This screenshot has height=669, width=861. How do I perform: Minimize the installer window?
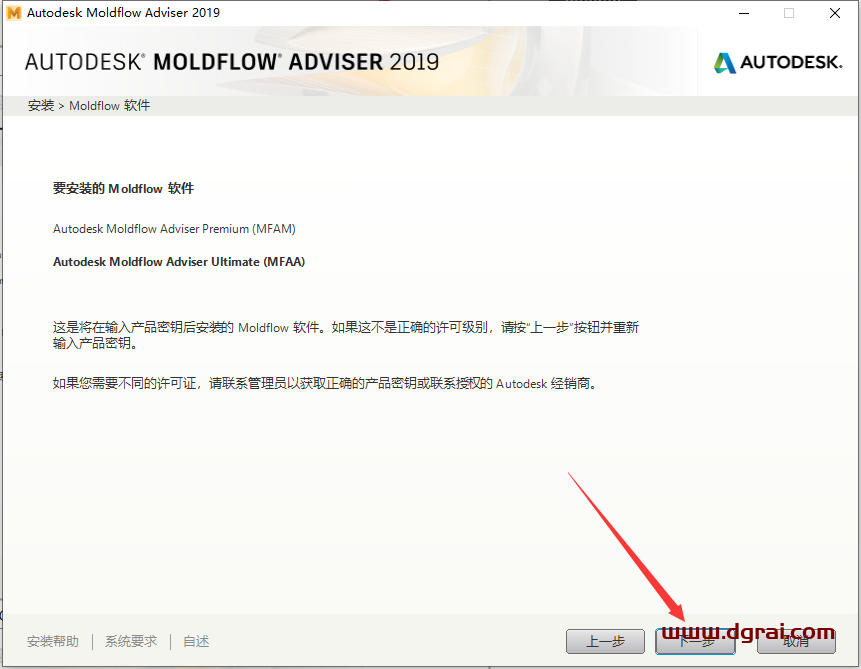pos(744,13)
